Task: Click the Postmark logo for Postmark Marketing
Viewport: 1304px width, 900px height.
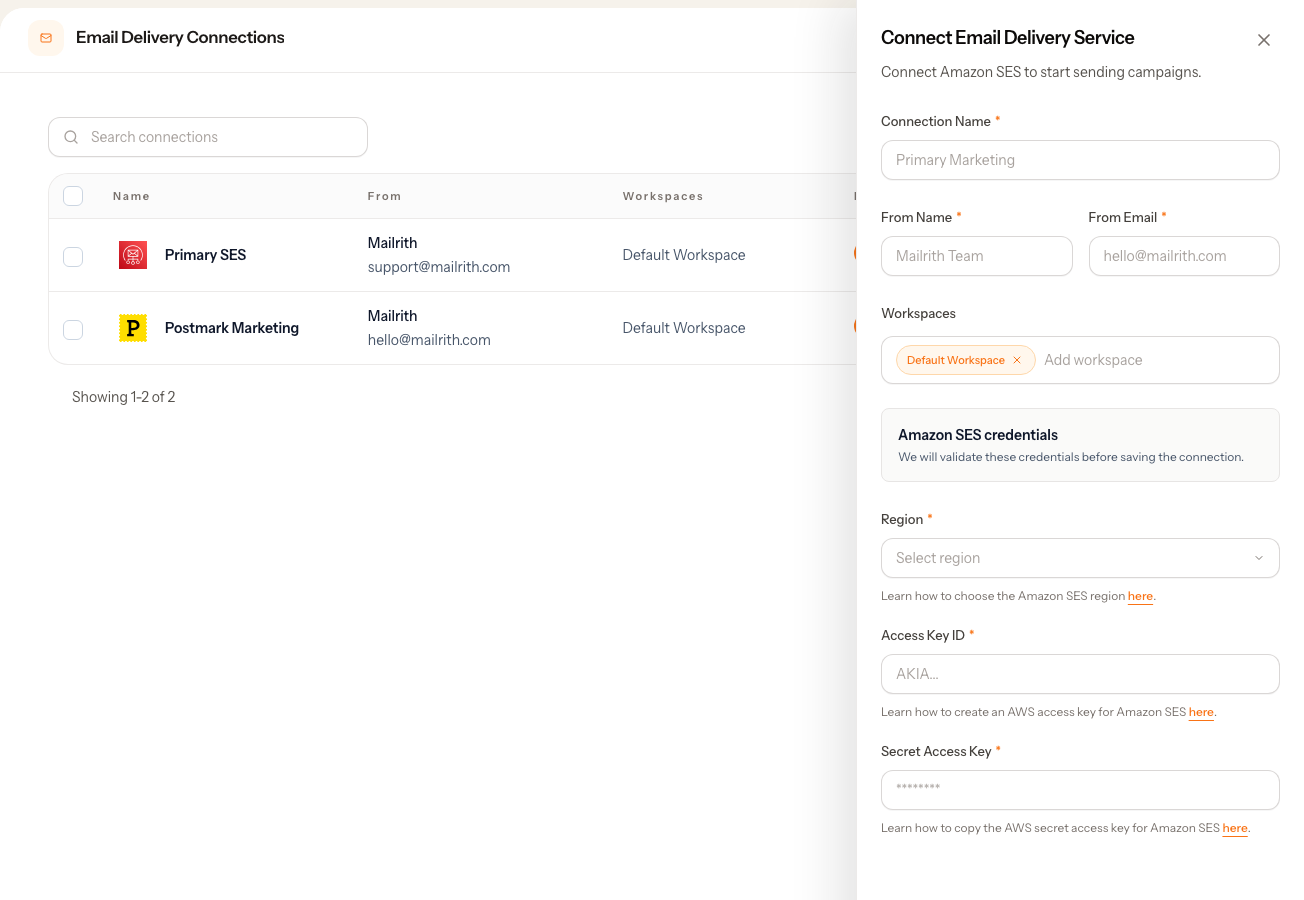Action: [x=133, y=328]
